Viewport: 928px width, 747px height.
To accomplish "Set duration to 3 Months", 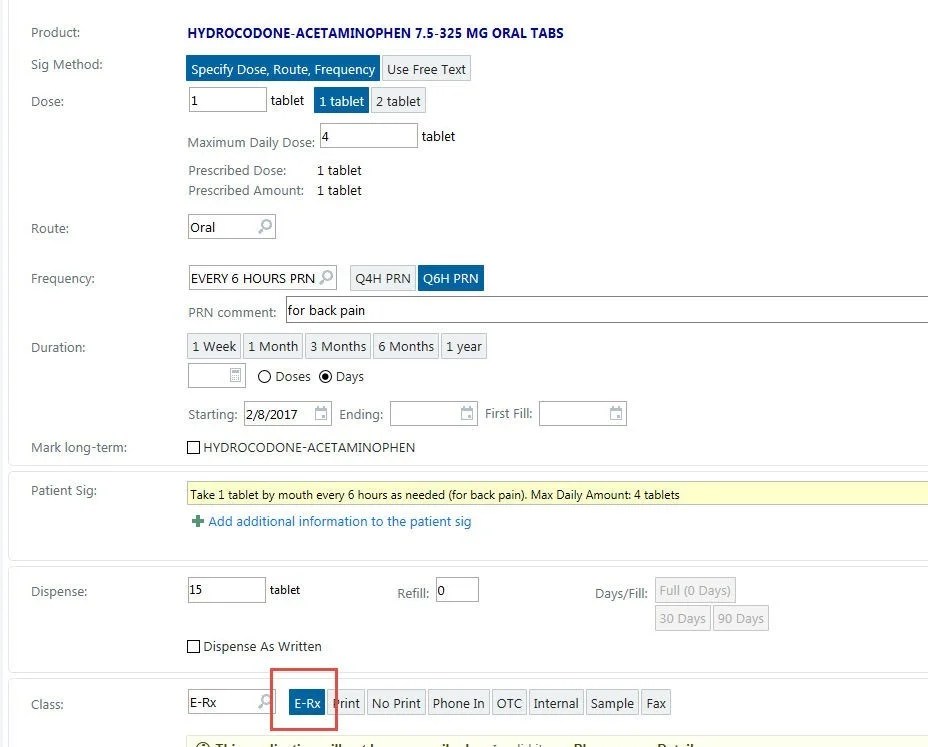I will [338, 346].
